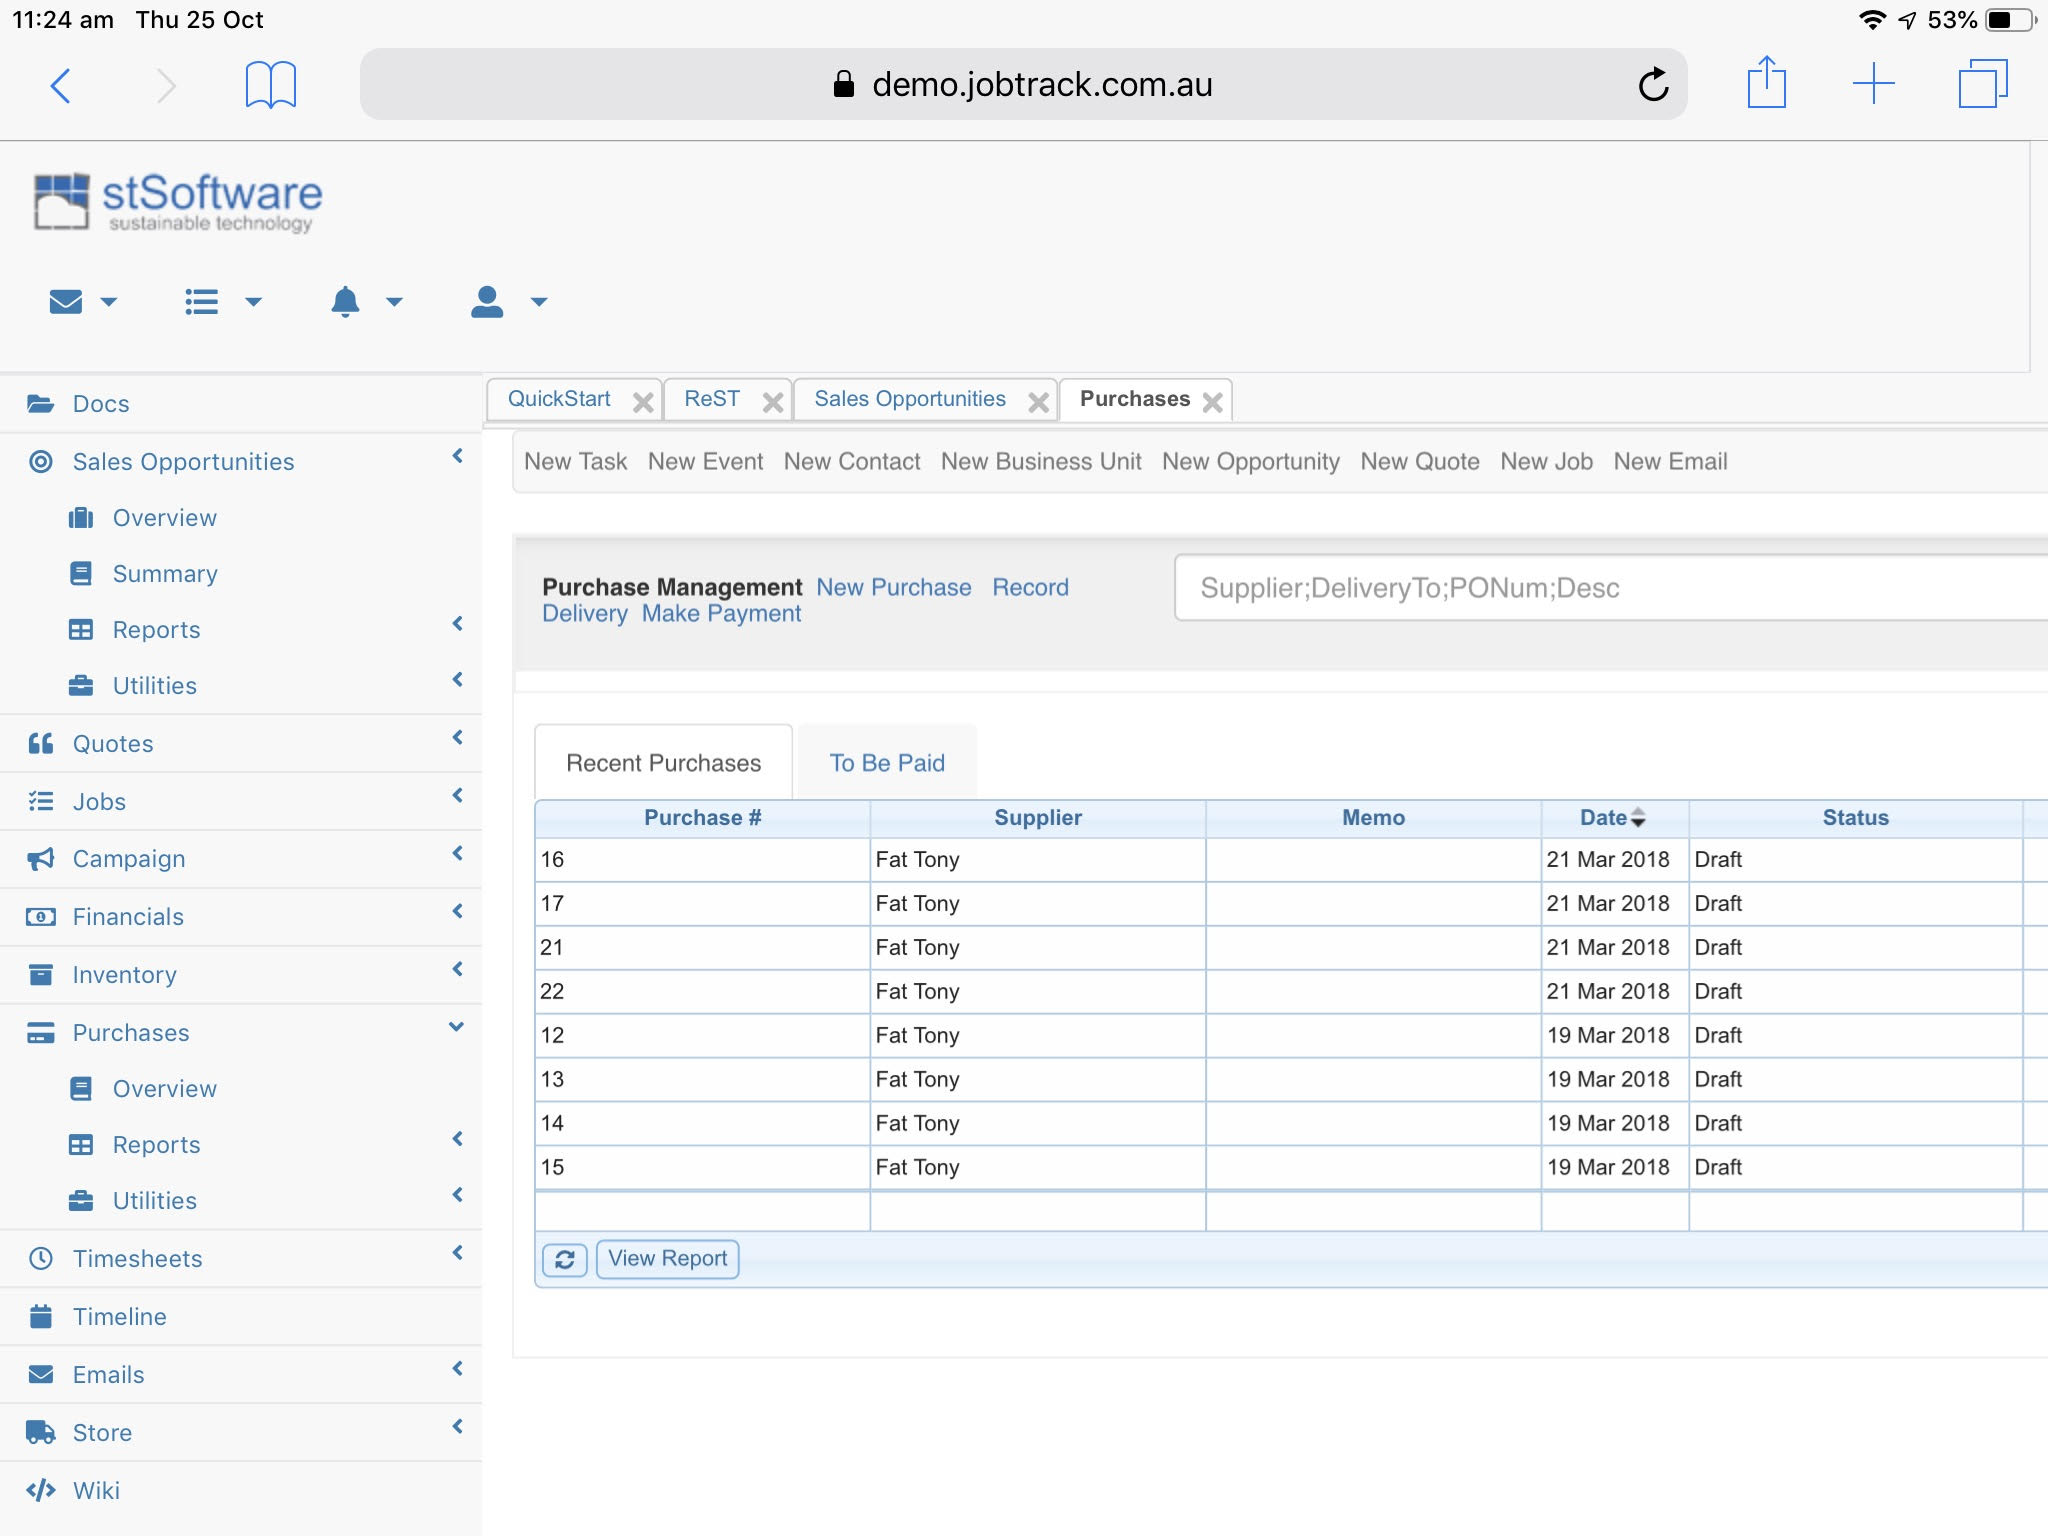
Task: Open the envelope mail menu icon
Action: [x=66, y=301]
